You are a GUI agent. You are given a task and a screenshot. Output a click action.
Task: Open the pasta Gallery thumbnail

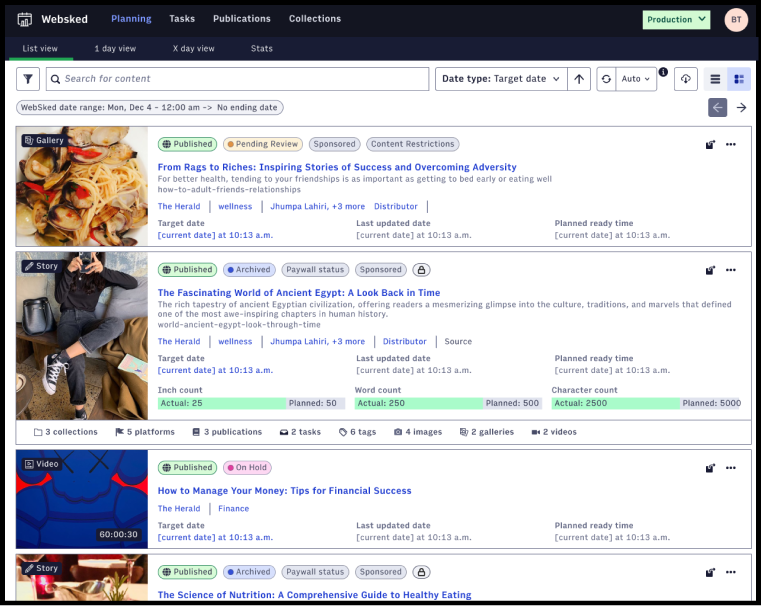click(x=82, y=186)
